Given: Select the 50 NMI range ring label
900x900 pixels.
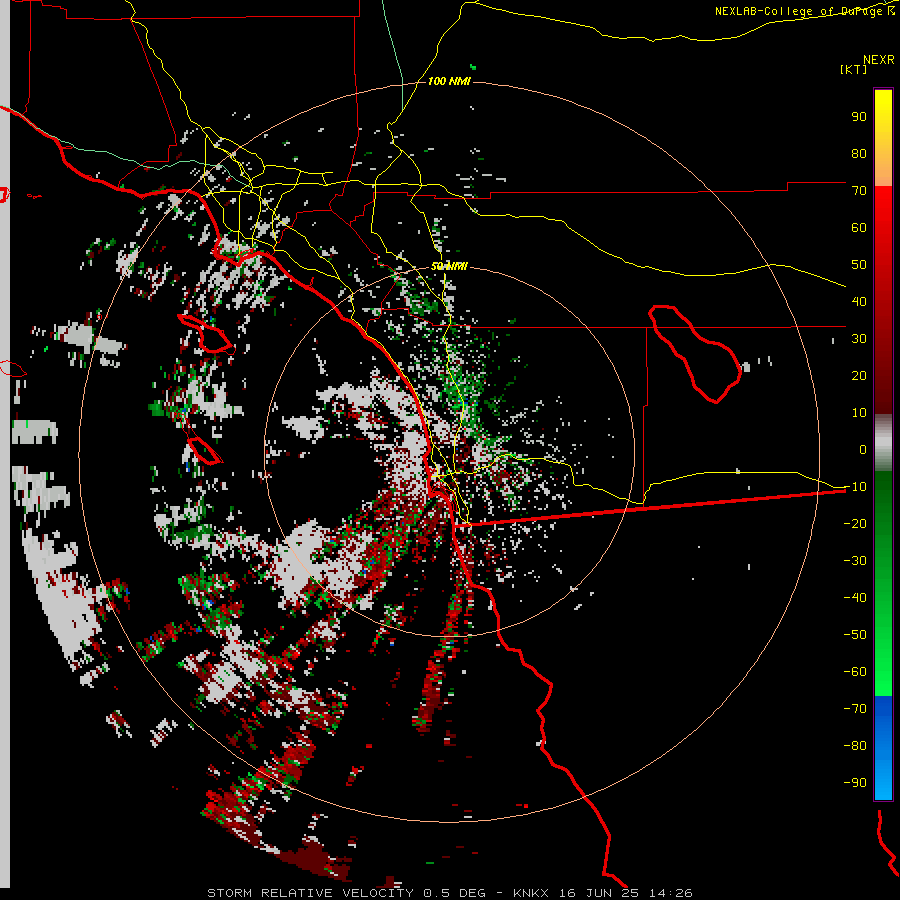Looking at the screenshot, I should tap(449, 266).
